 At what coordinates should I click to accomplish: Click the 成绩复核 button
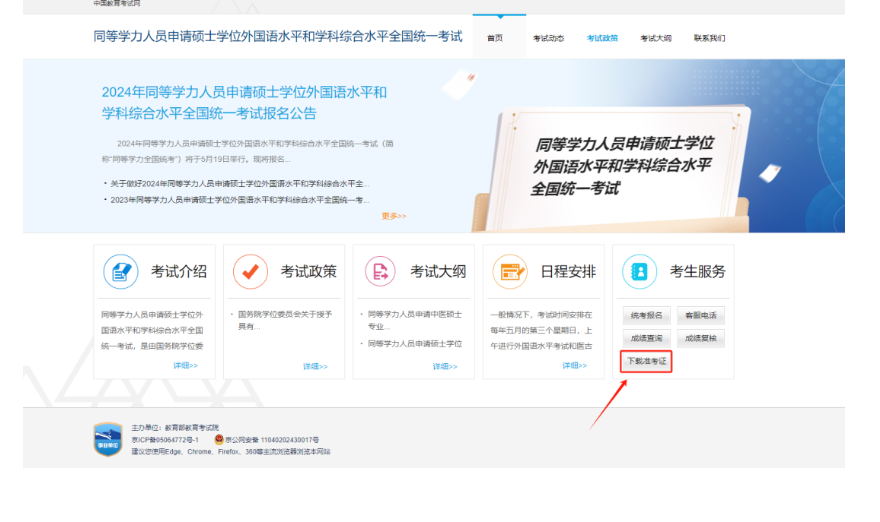point(700,338)
